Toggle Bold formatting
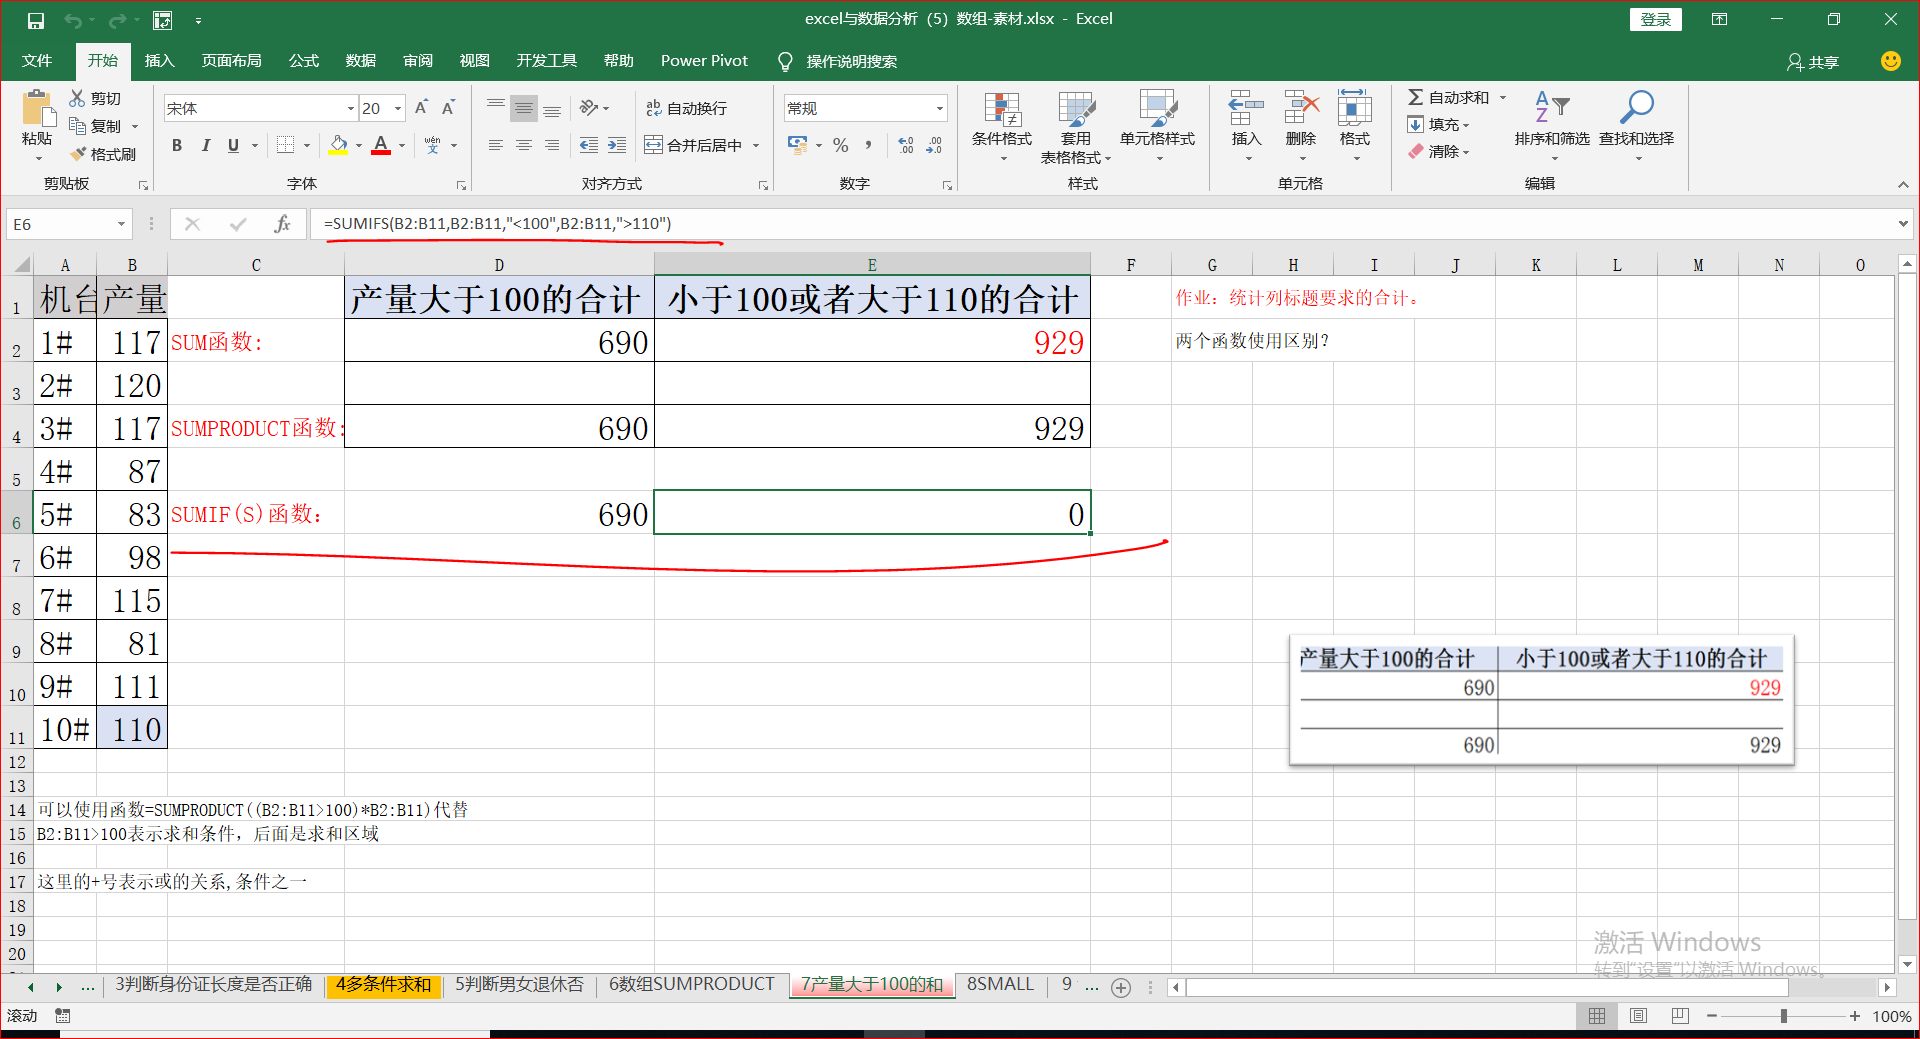This screenshot has width=1920, height=1039. [x=177, y=145]
